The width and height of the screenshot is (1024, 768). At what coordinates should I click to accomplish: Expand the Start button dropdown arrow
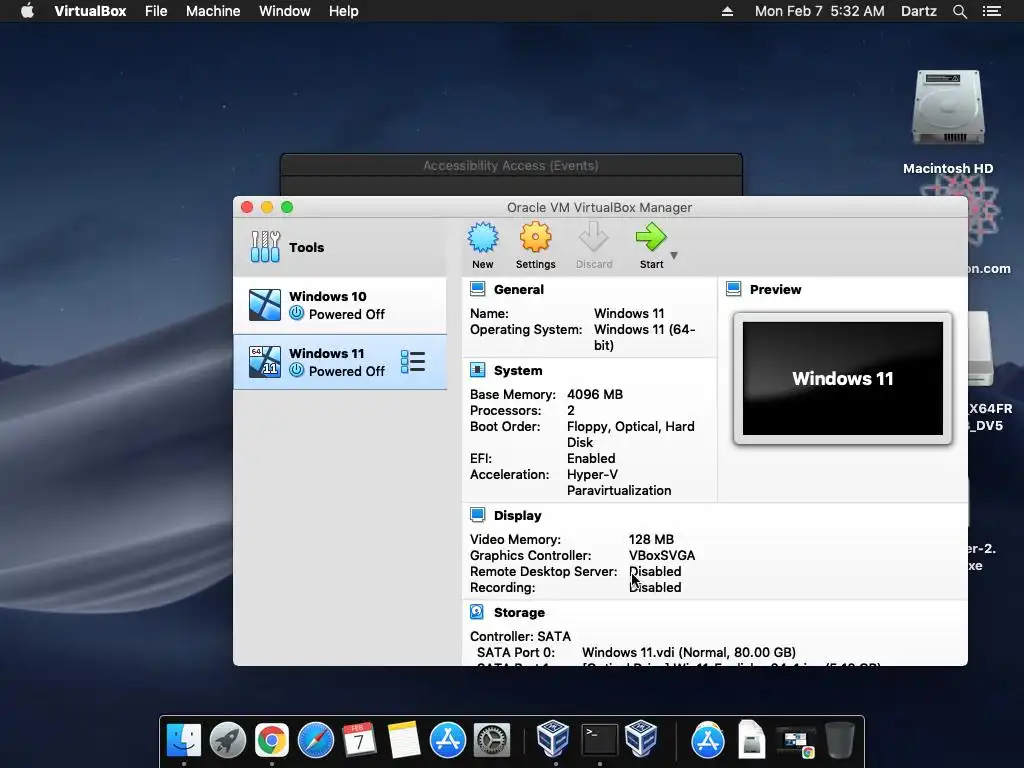(674, 255)
